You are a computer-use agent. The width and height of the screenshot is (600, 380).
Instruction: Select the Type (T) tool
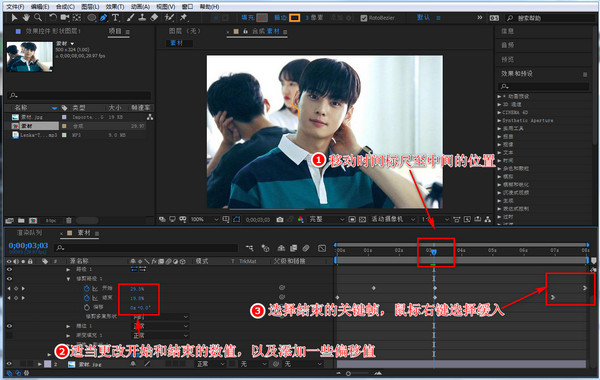[115, 18]
